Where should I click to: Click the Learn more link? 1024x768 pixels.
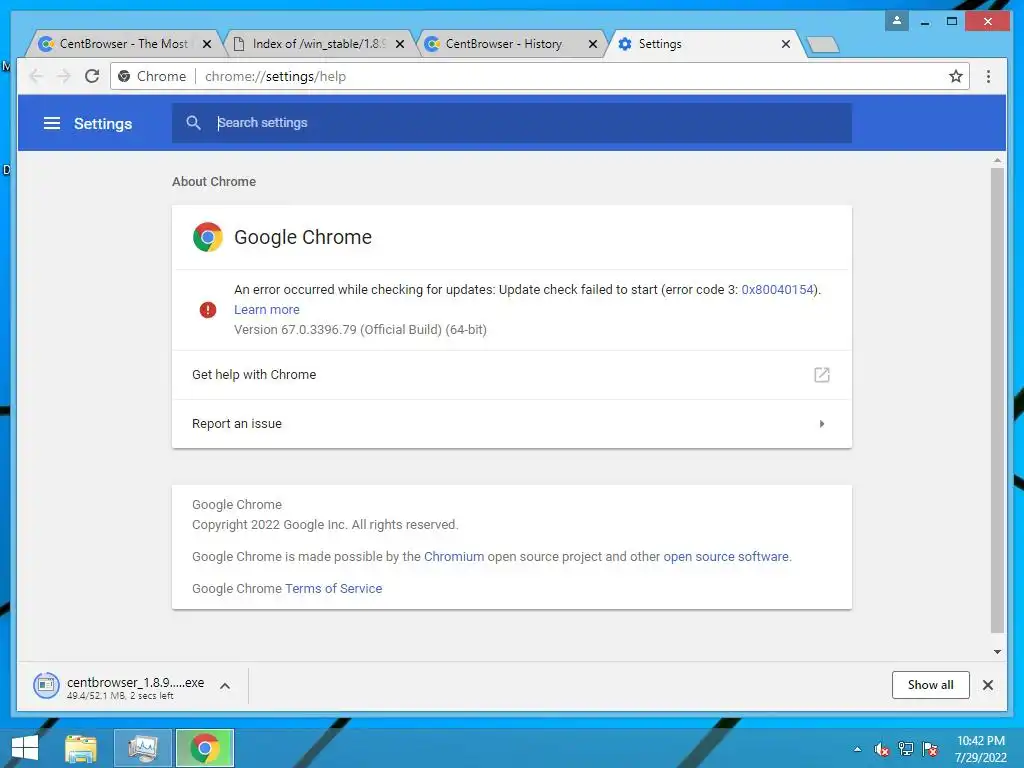266,310
